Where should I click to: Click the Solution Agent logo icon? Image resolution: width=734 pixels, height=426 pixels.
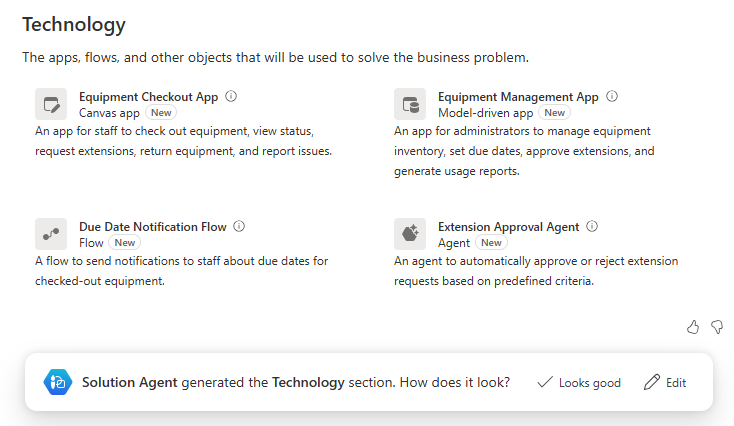(x=58, y=382)
